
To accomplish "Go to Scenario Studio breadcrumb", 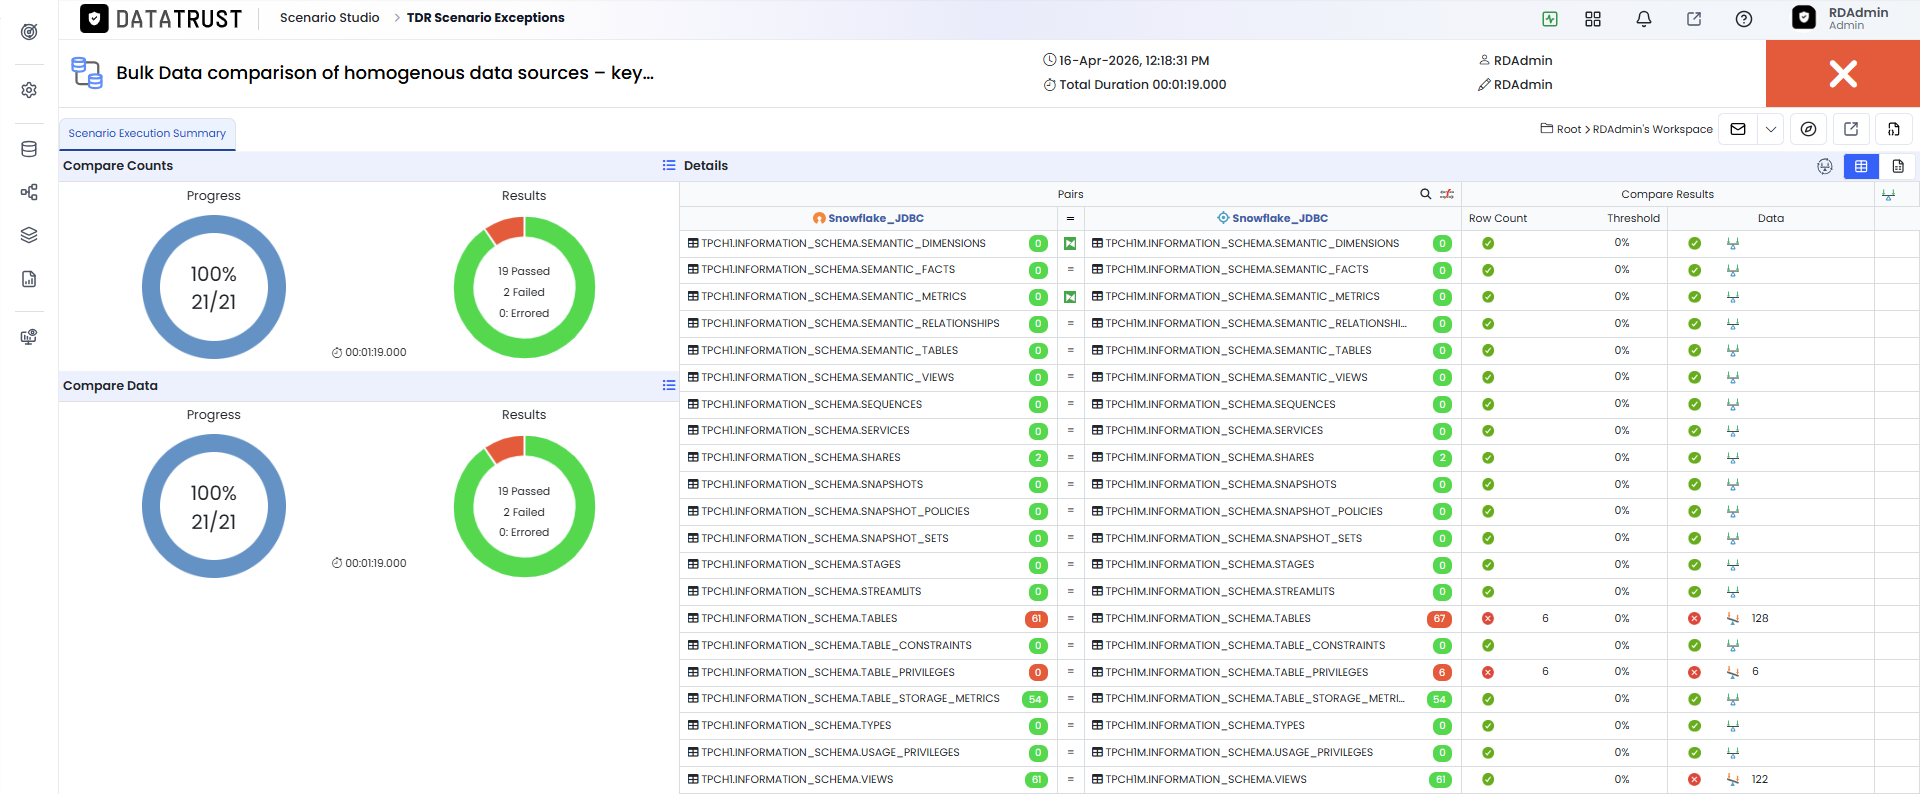I will 329,18.
